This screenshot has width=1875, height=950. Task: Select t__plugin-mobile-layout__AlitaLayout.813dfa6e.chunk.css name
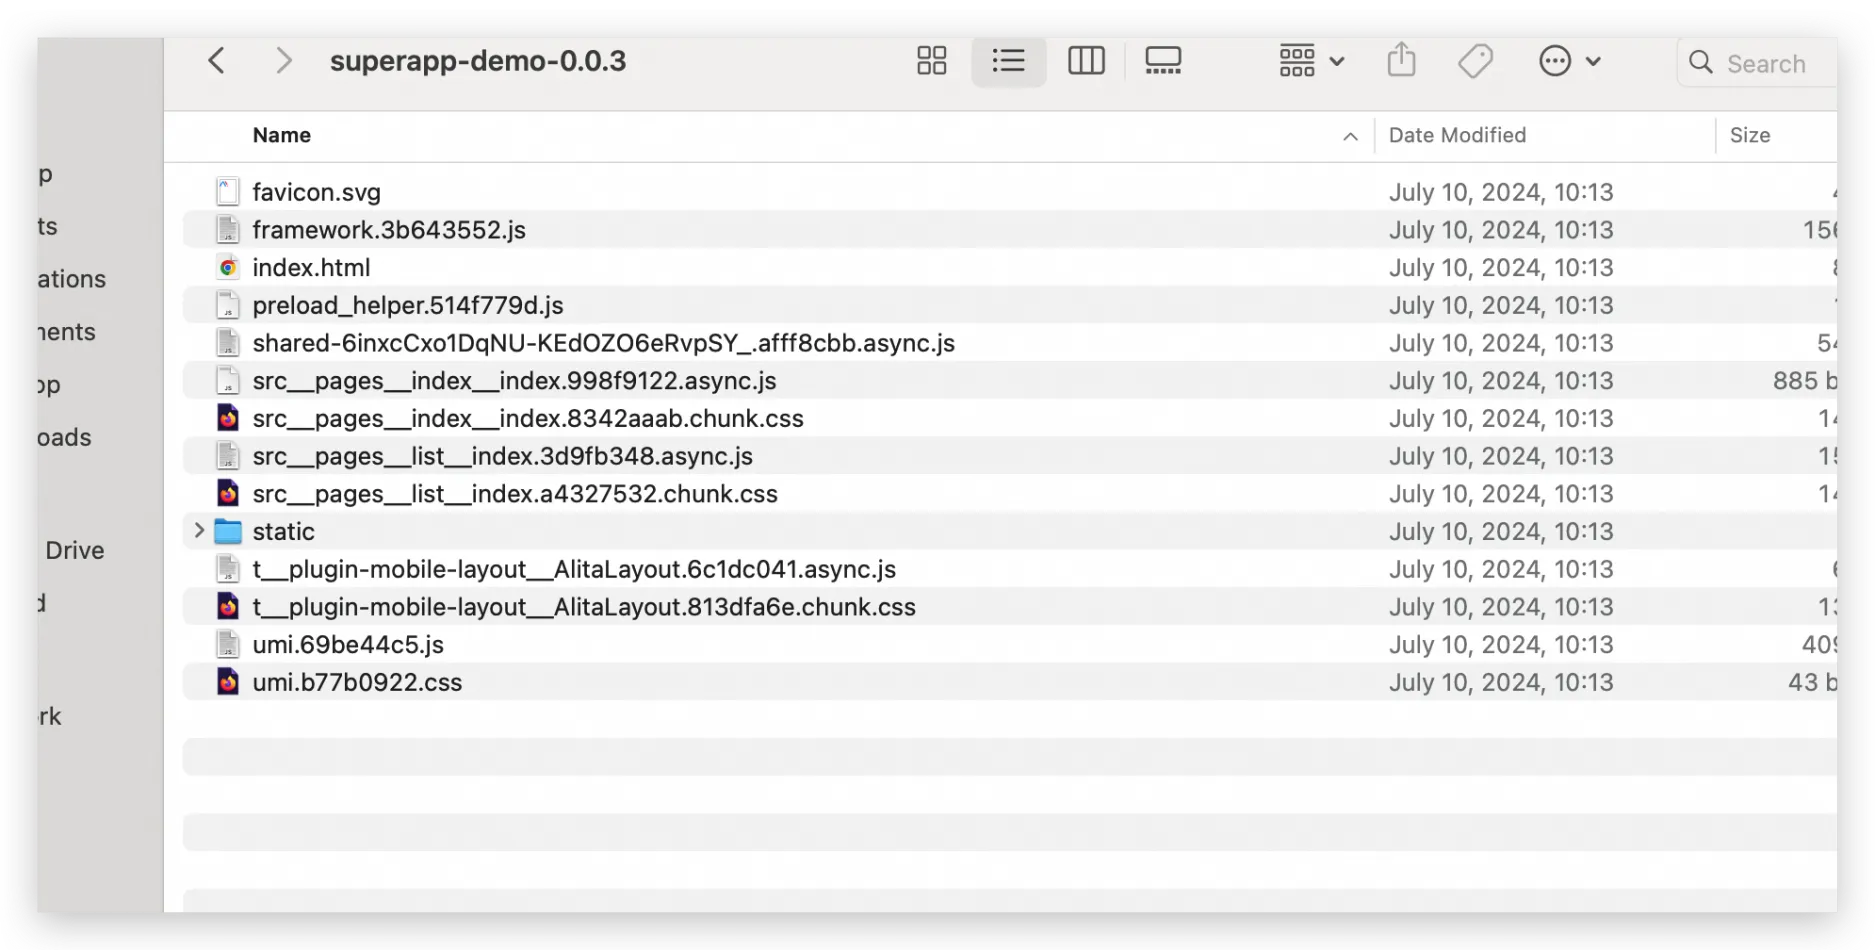coord(584,607)
